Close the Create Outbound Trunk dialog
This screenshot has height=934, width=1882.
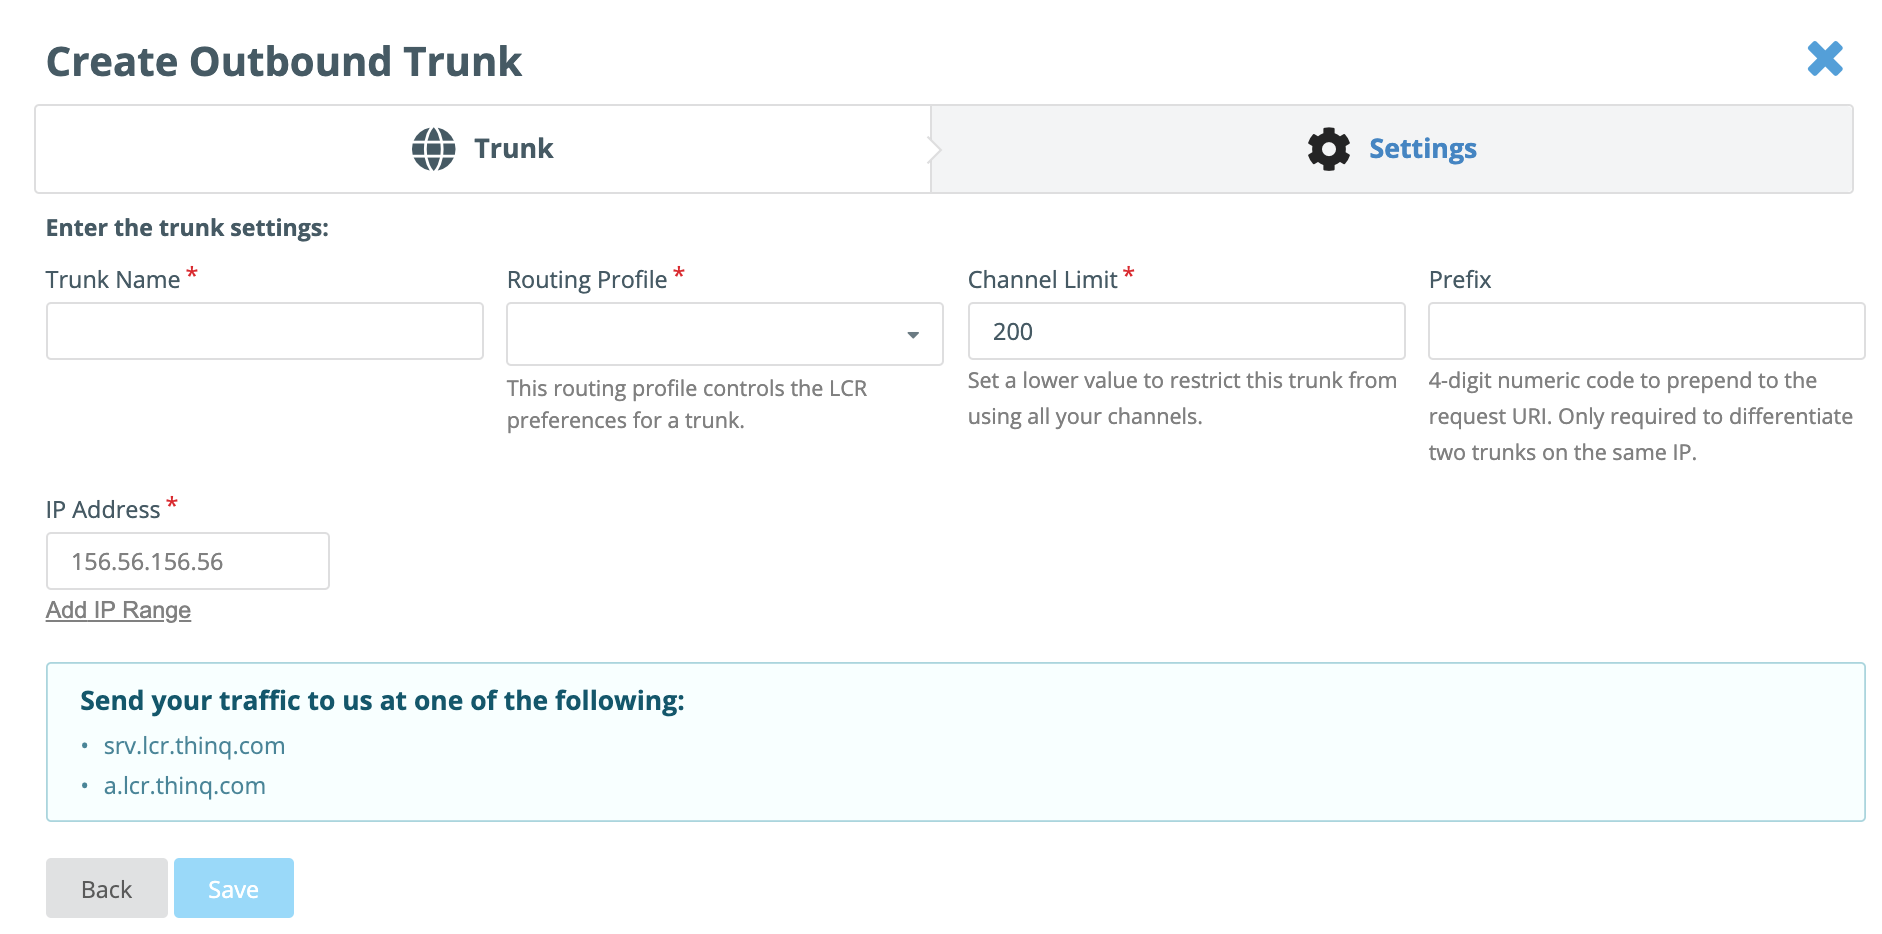(1825, 59)
